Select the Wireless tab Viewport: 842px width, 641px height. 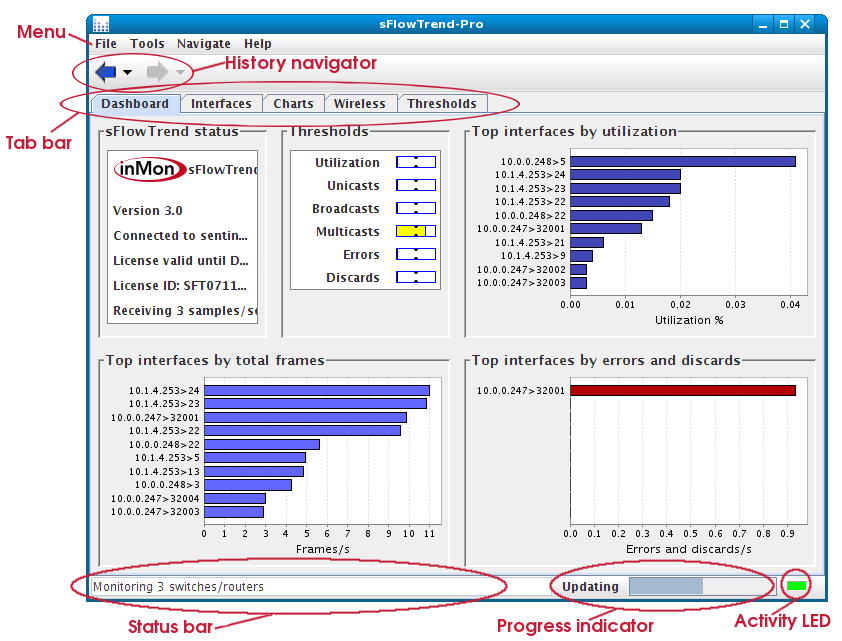(359, 103)
